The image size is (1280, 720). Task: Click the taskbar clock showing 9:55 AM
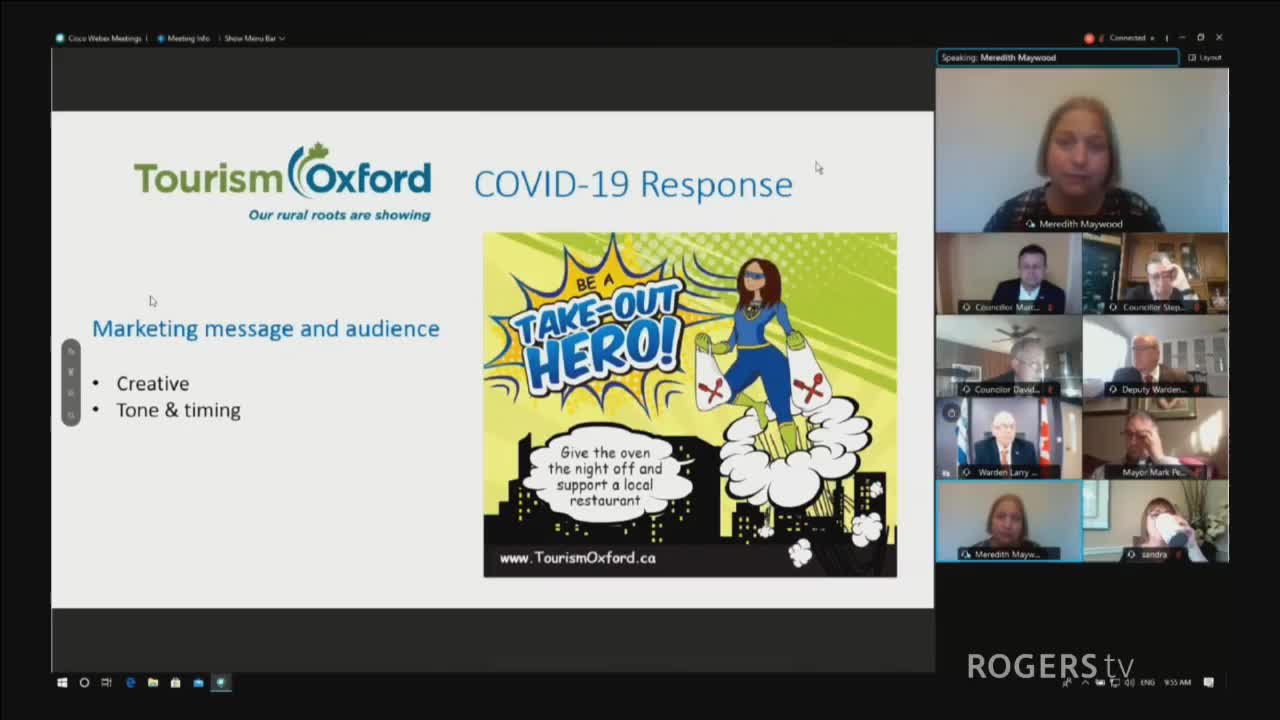pos(1177,682)
